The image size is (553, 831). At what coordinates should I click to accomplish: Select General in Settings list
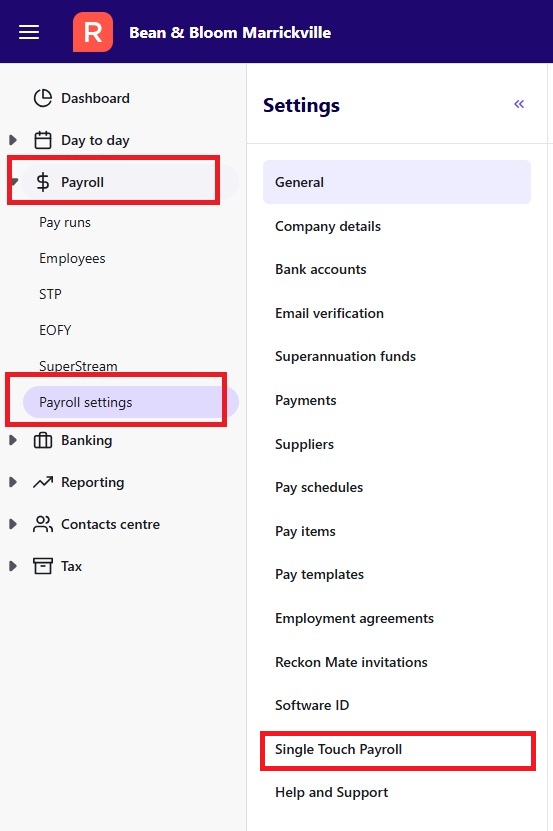(x=397, y=182)
